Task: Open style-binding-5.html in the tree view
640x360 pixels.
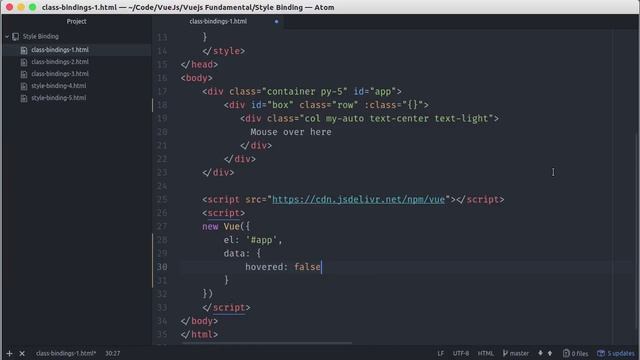Action: tap(59, 98)
